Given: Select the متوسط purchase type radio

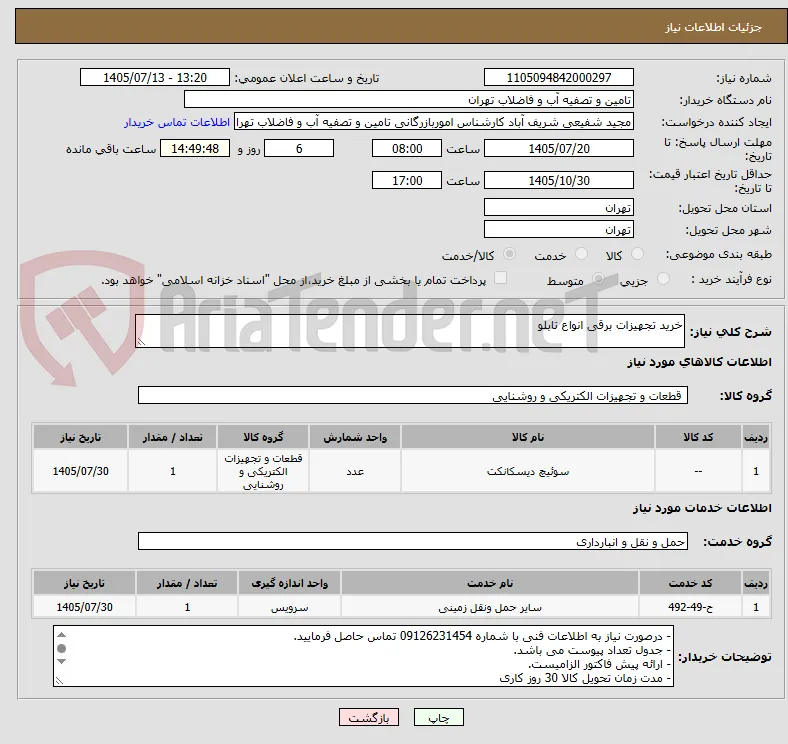Looking at the screenshot, I should click(598, 278).
